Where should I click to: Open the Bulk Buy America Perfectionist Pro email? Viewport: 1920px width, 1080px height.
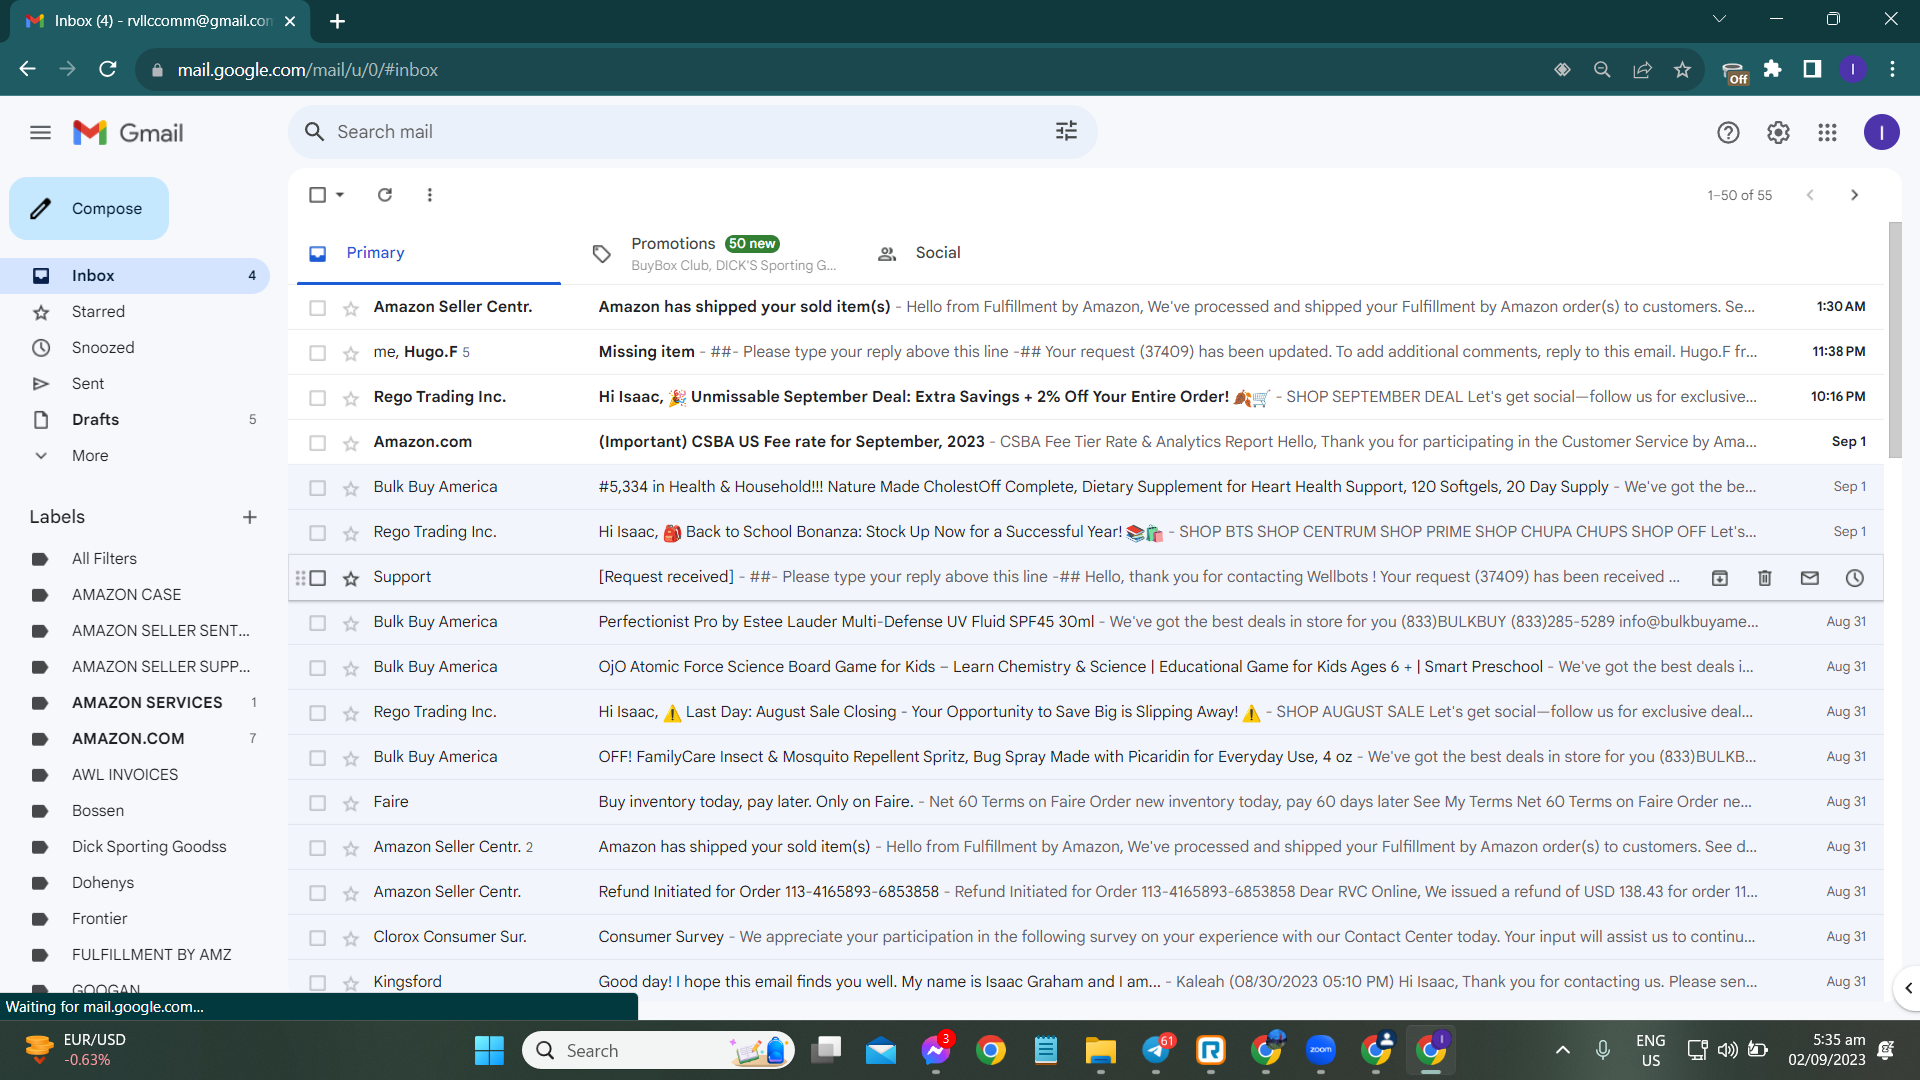1086,623
